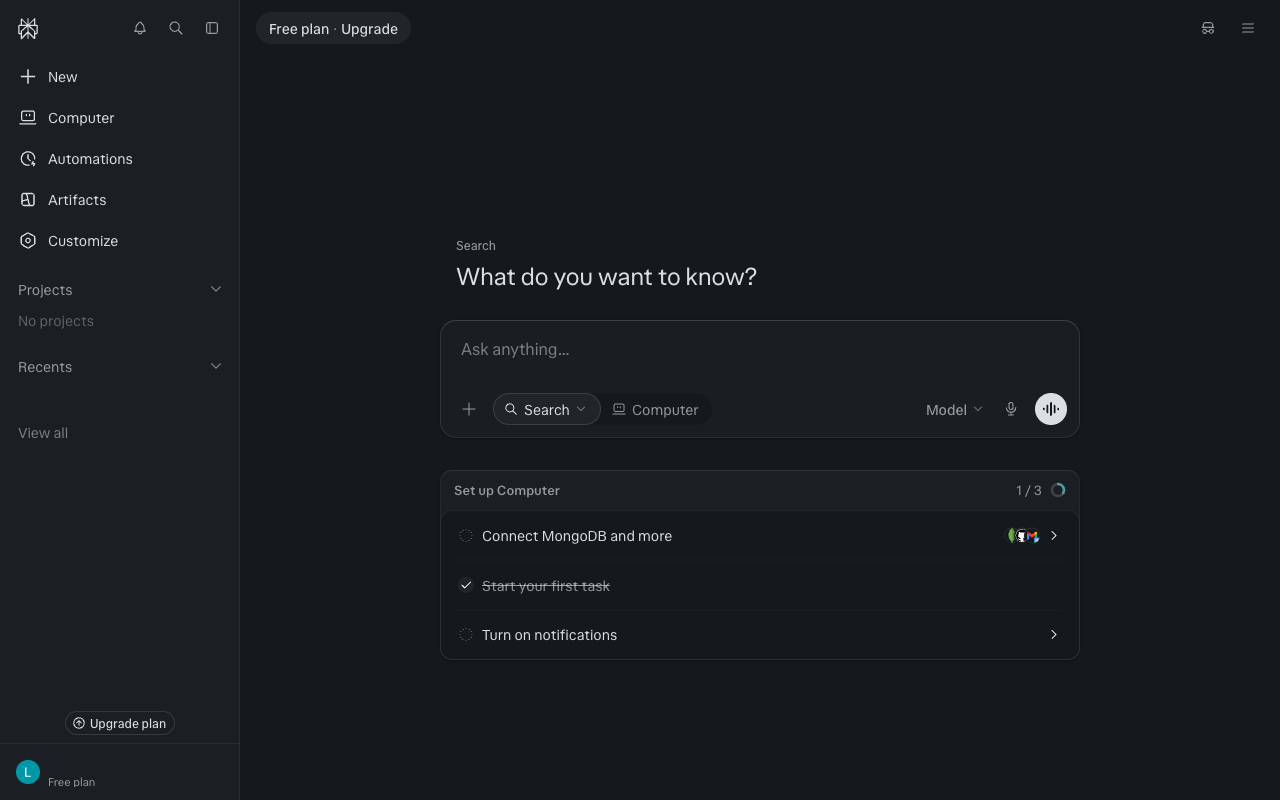1280x800 pixels.
Task: Click the Start your first task checkmark
Action: (466, 585)
